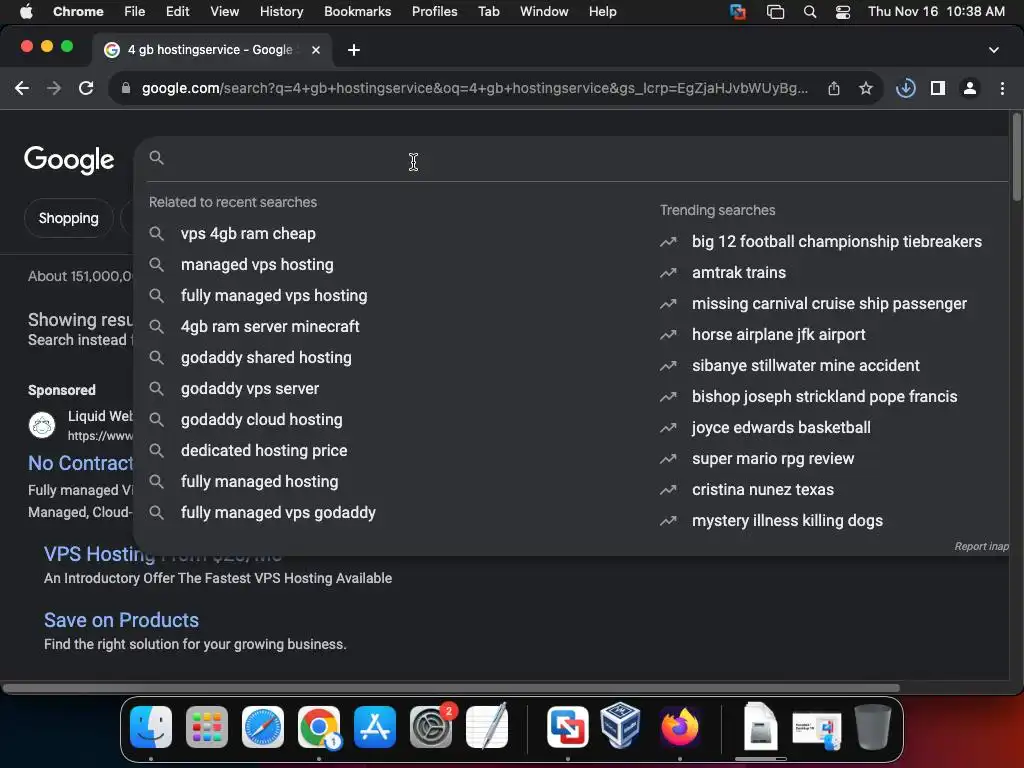Go forward with the browser forward arrow

54,88
